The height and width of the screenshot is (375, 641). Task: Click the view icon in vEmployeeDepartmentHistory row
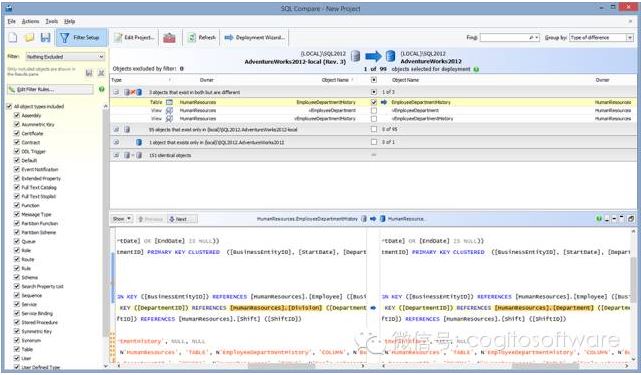(x=169, y=119)
